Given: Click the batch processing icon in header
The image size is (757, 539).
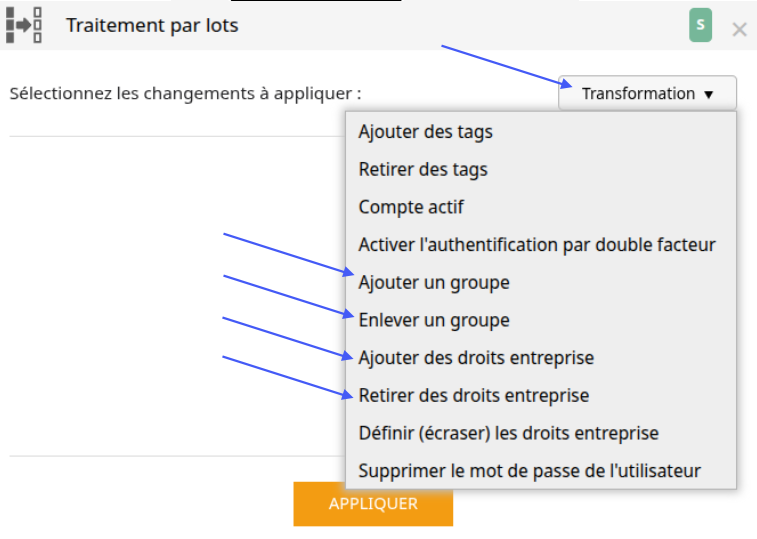Looking at the screenshot, I should [24, 25].
